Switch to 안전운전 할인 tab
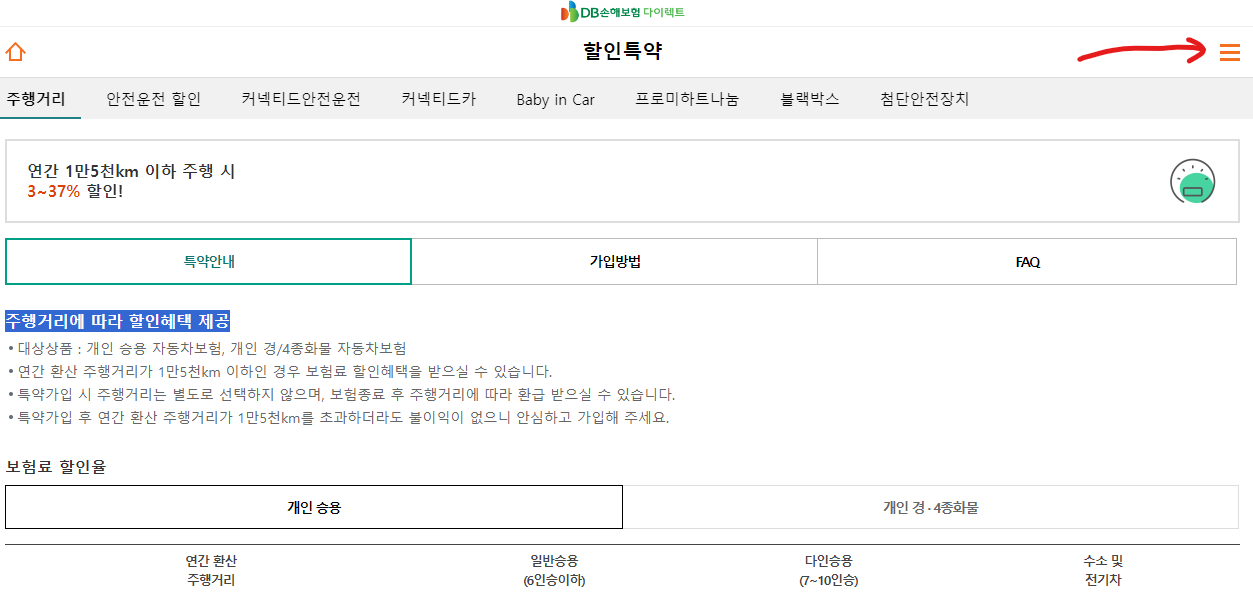 (154, 99)
